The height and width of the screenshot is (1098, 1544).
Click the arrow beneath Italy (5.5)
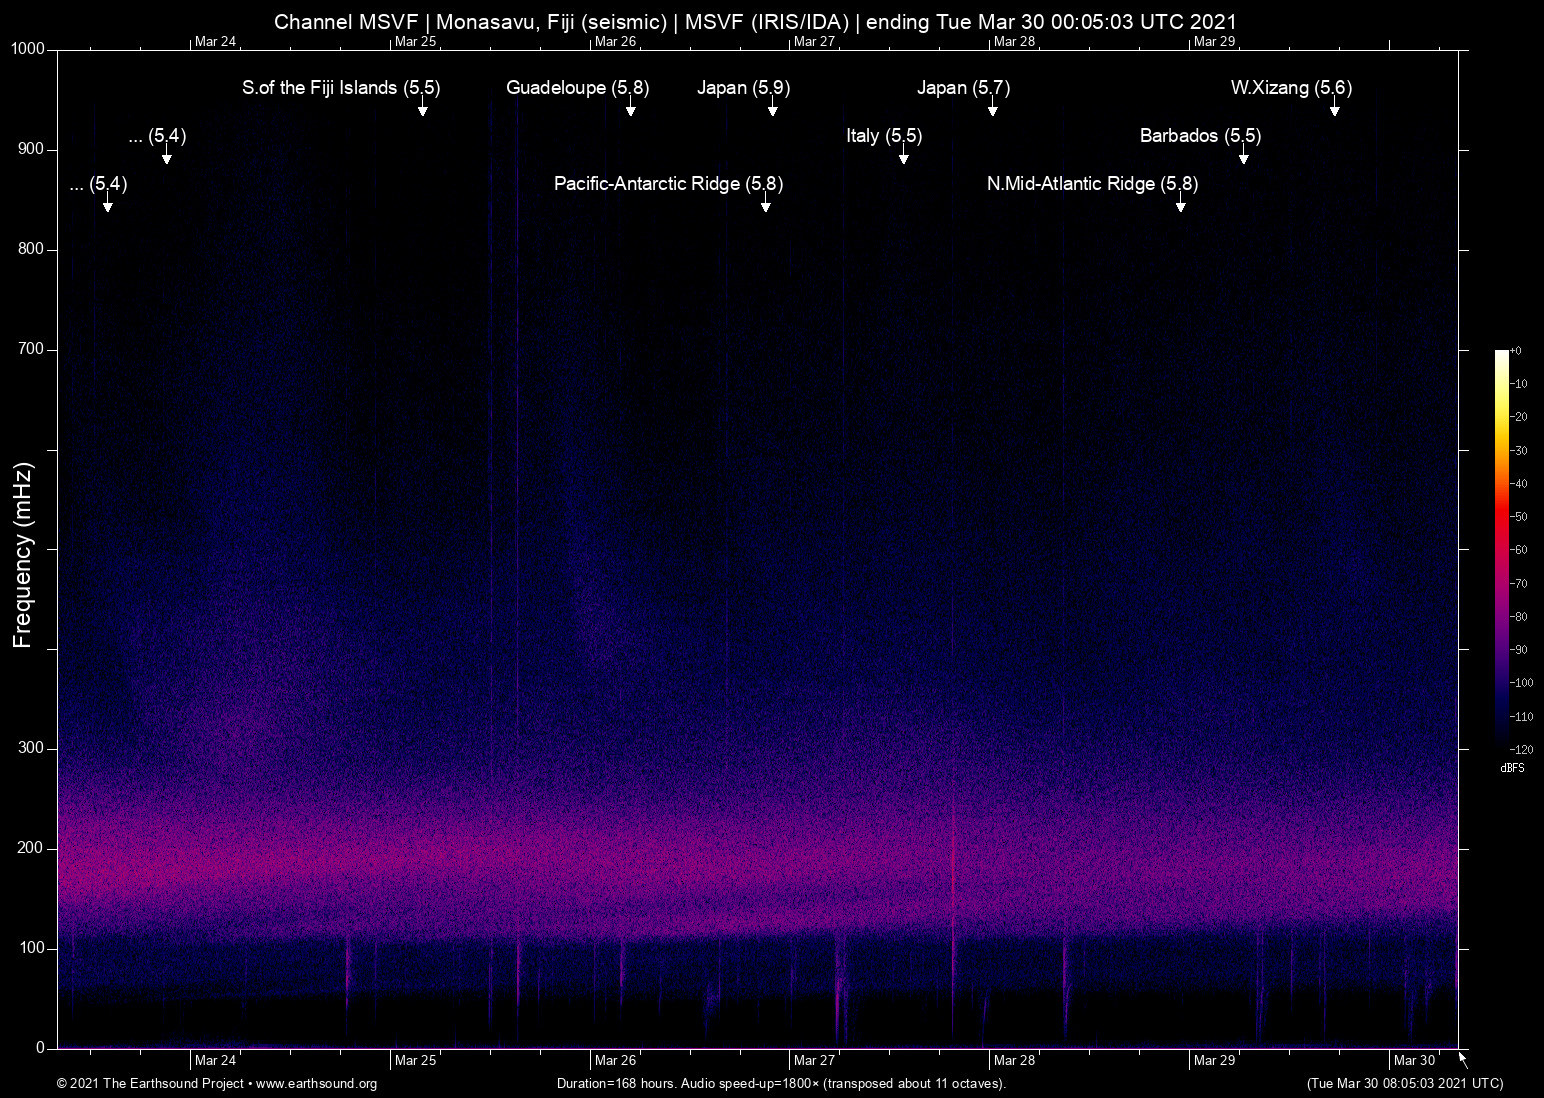[904, 157]
